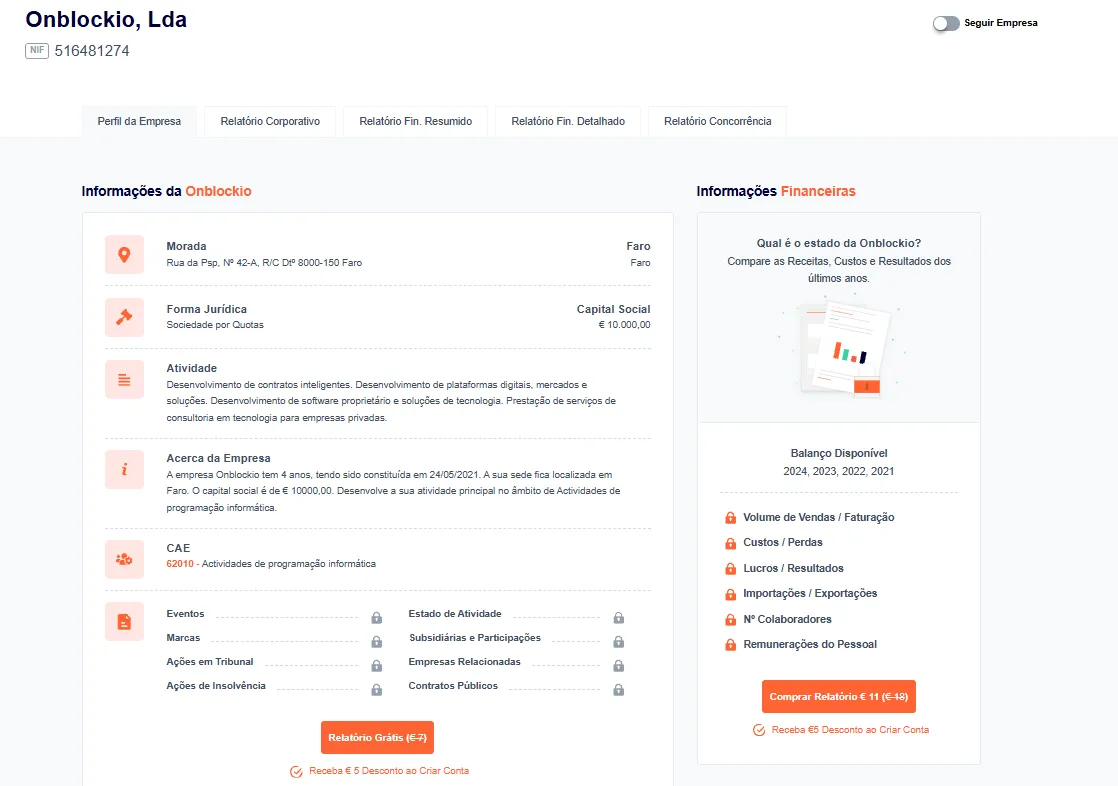The height and width of the screenshot is (786, 1118).
Task: Open Relatório Fin. Resumido tab
Action: click(416, 121)
